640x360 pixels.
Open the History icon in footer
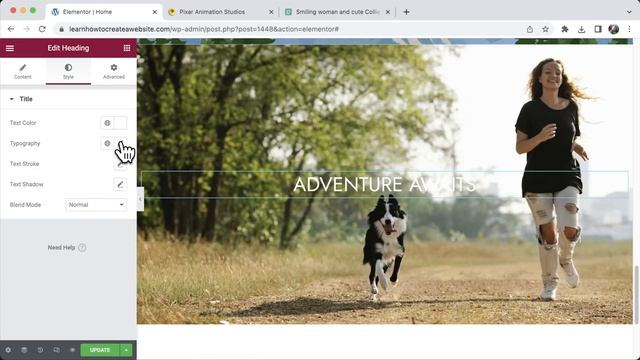[x=40, y=350]
